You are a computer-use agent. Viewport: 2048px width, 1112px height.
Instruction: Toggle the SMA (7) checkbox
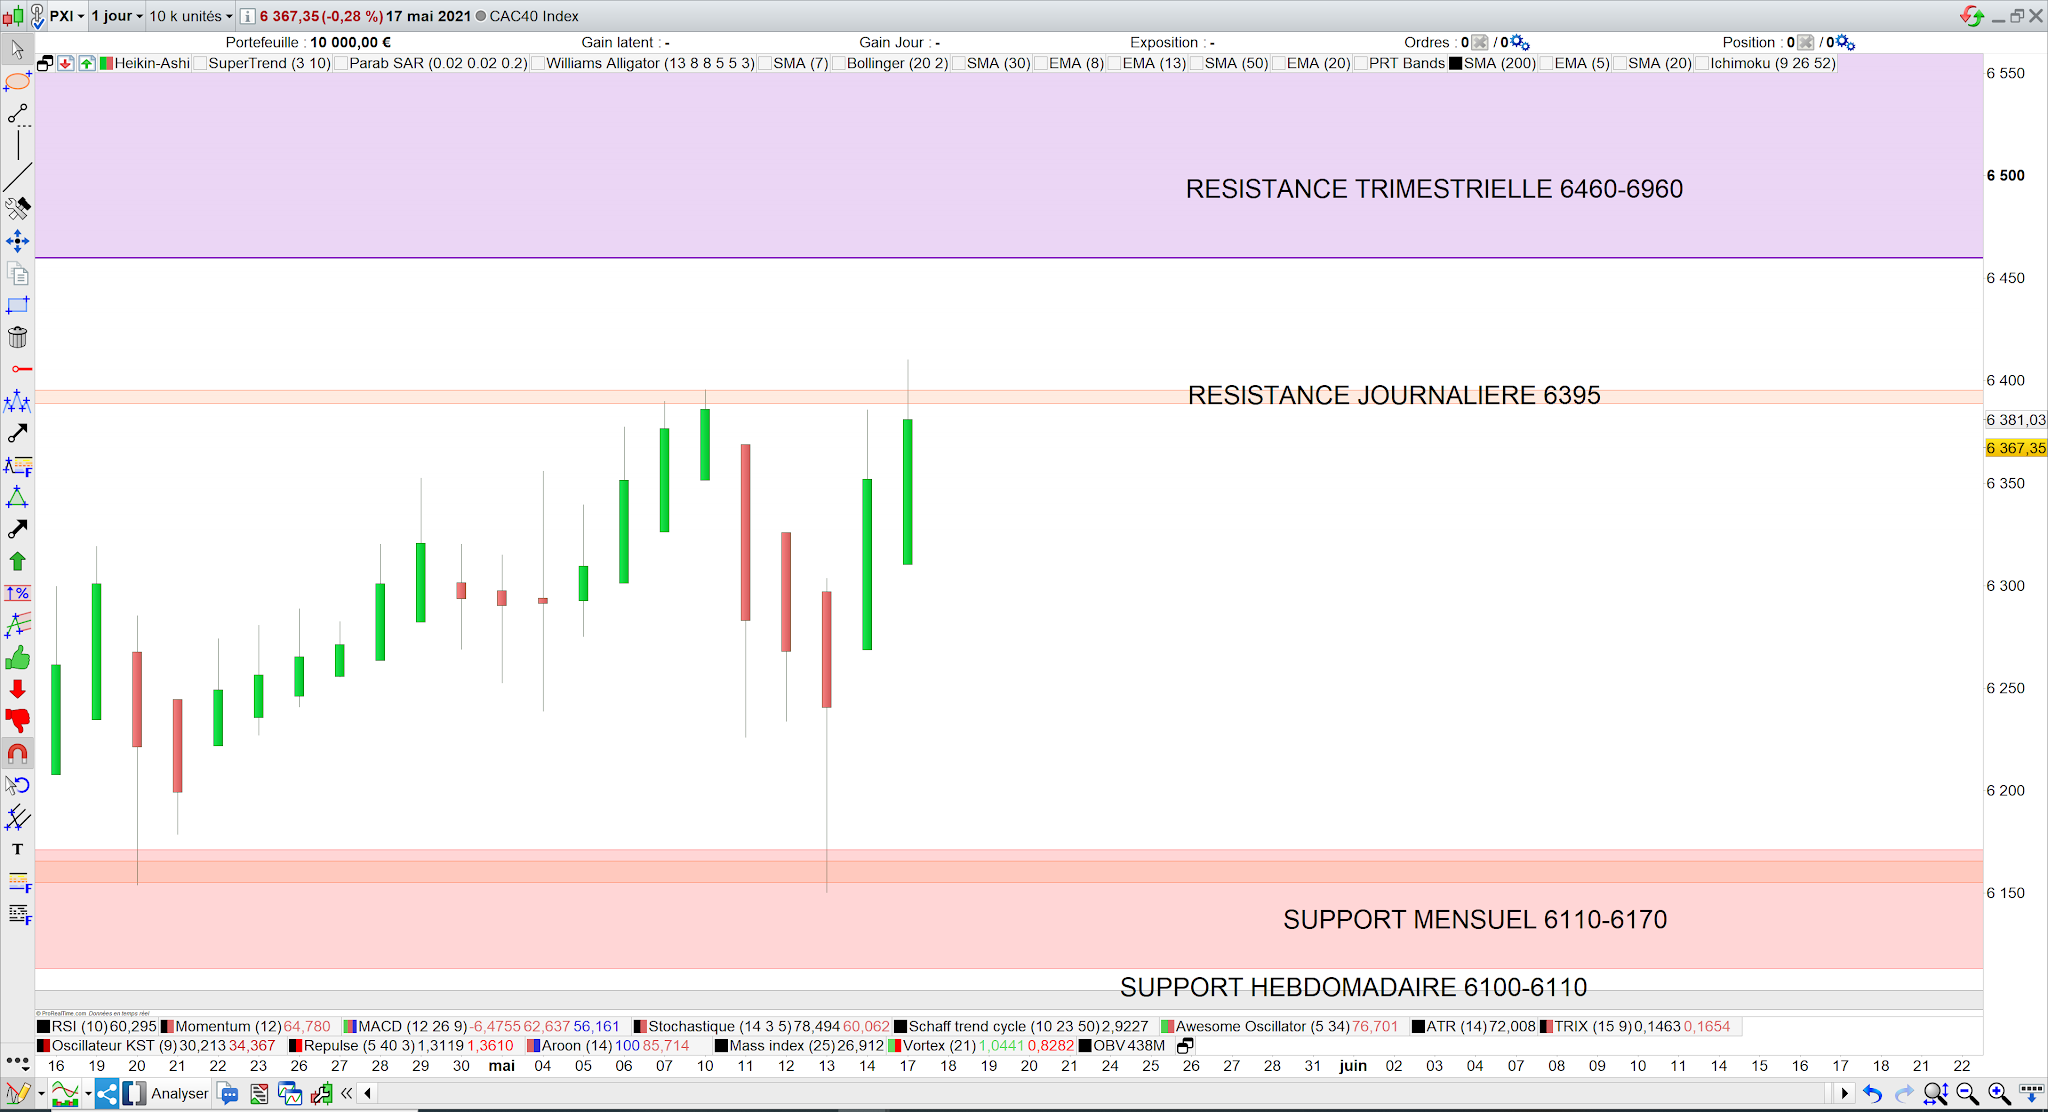coord(765,63)
